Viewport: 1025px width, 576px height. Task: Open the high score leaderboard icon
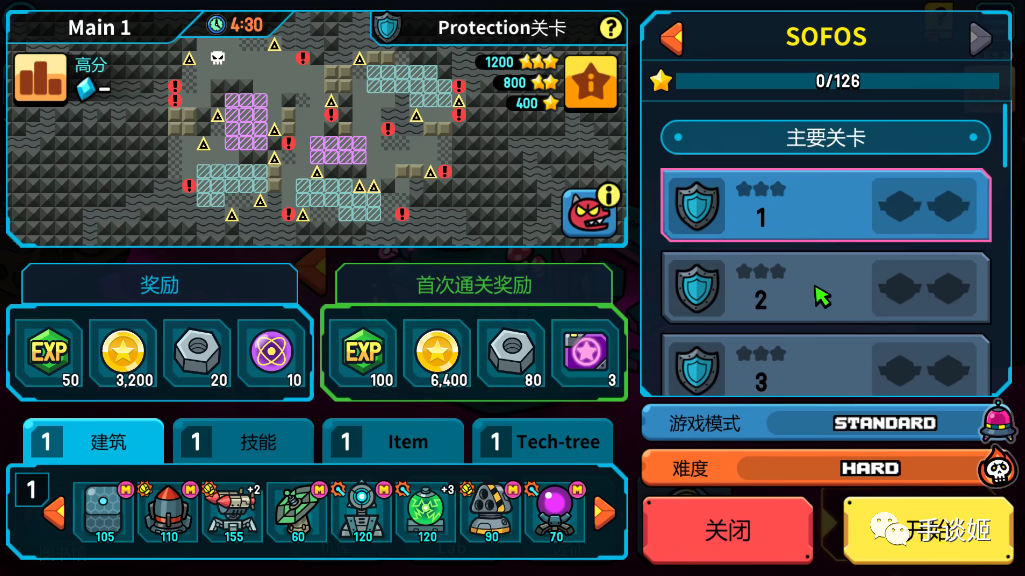[41, 78]
